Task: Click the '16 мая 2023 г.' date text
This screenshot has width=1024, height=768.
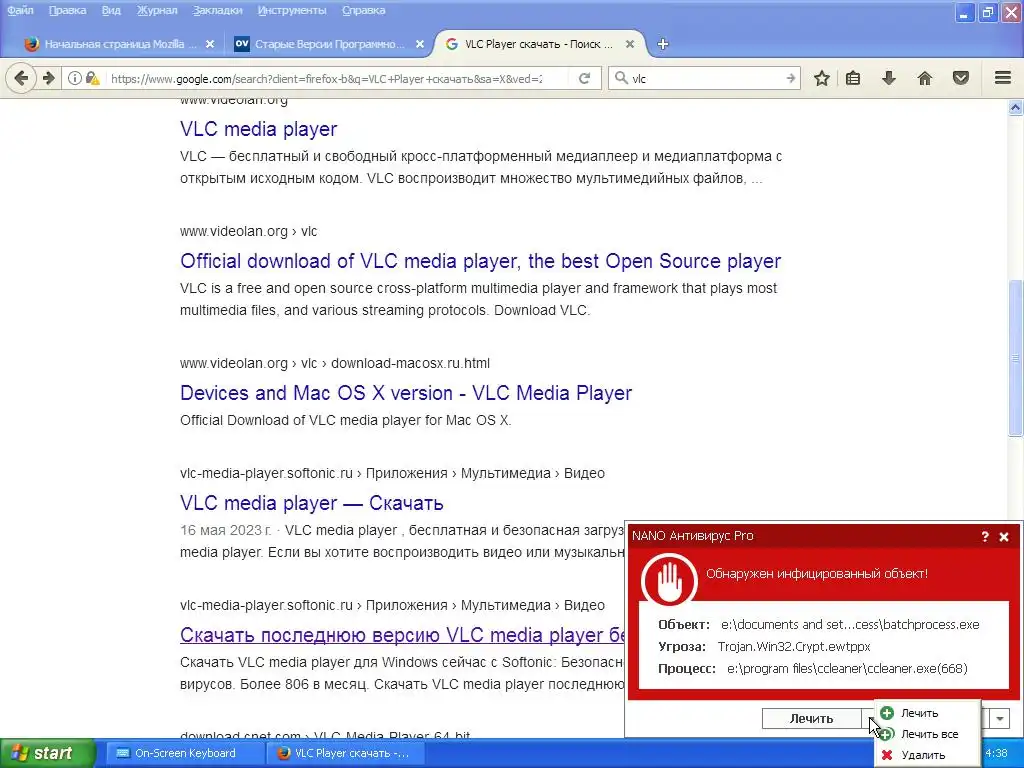Action: (225, 530)
